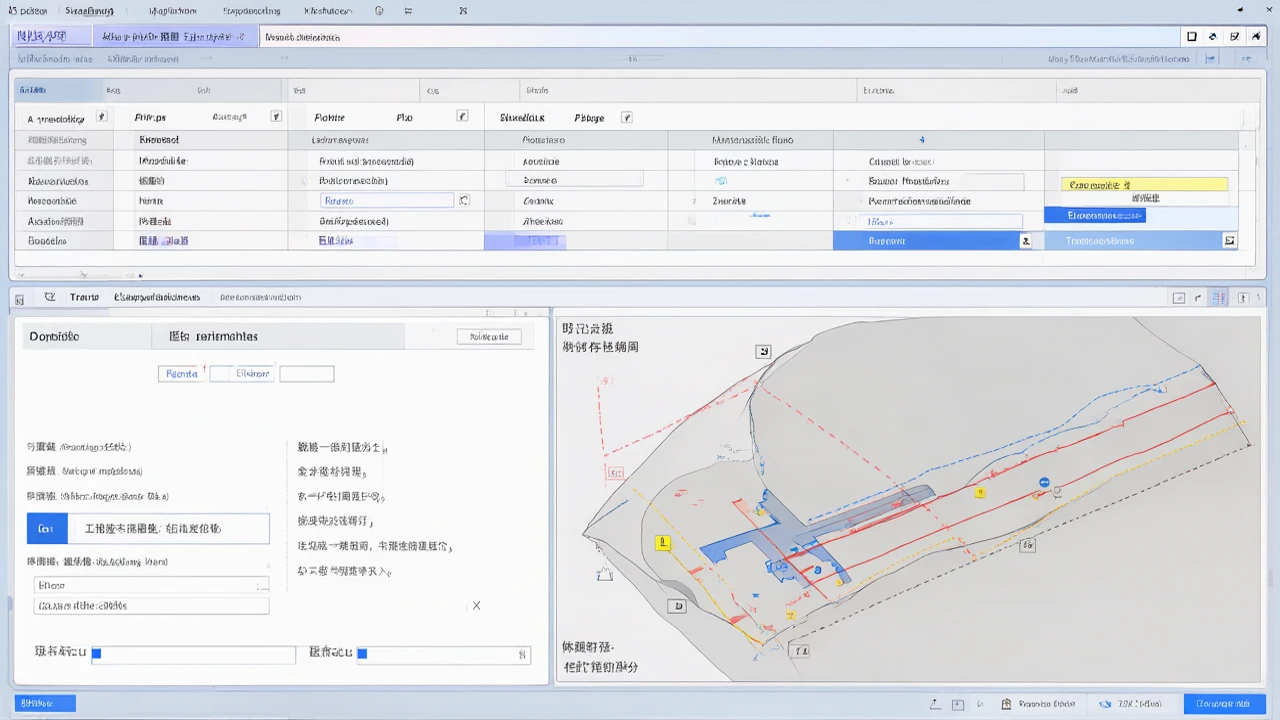Screen dimensions: 1280x720
Task: Open dropdown in light blue bottom-right table cell
Action: pos(1230,241)
